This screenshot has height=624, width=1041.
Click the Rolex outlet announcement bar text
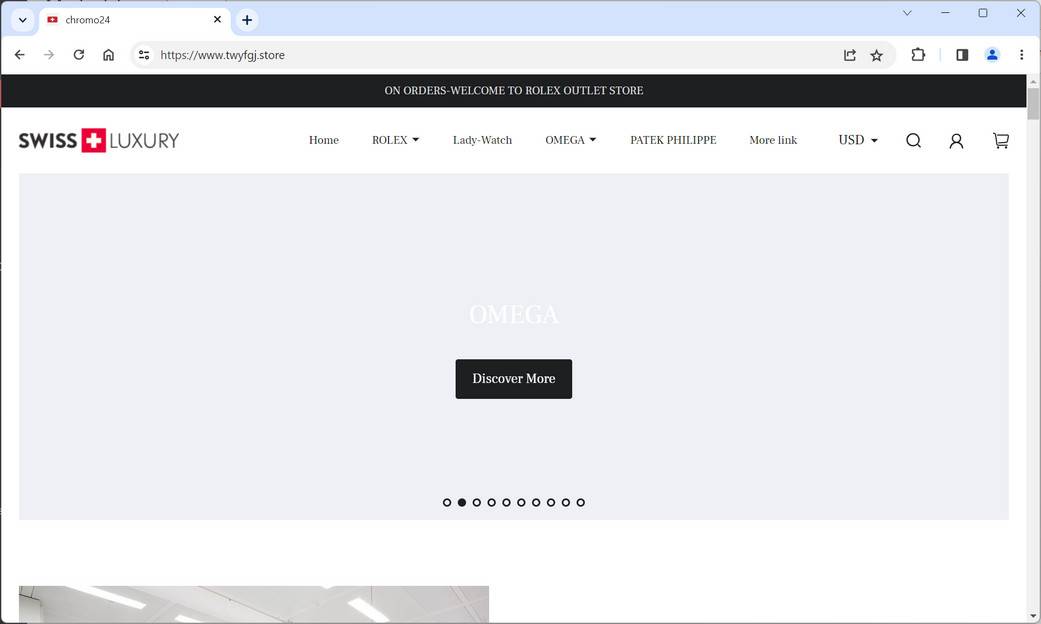513,90
